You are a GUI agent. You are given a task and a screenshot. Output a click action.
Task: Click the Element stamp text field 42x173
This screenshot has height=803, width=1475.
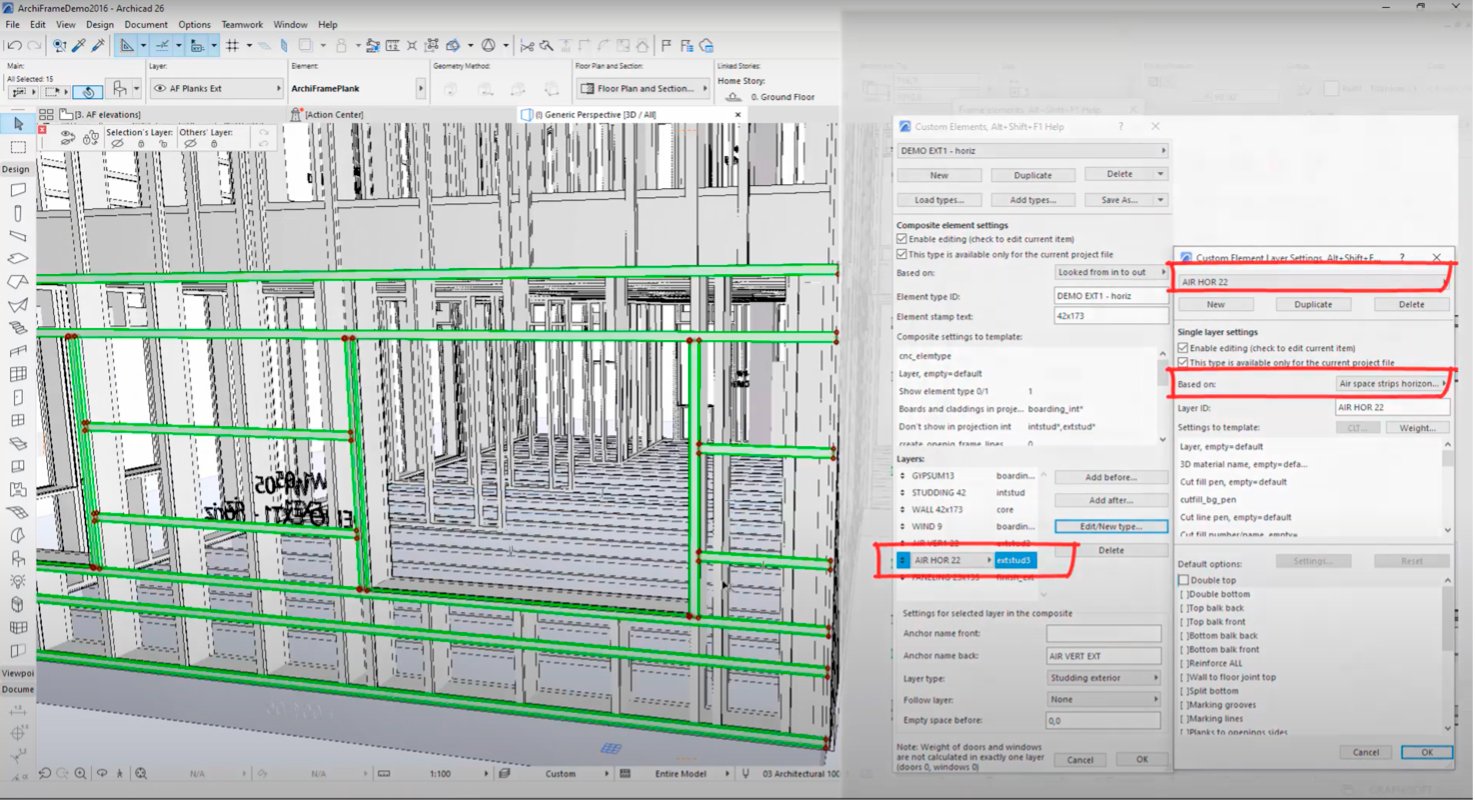pos(1111,316)
